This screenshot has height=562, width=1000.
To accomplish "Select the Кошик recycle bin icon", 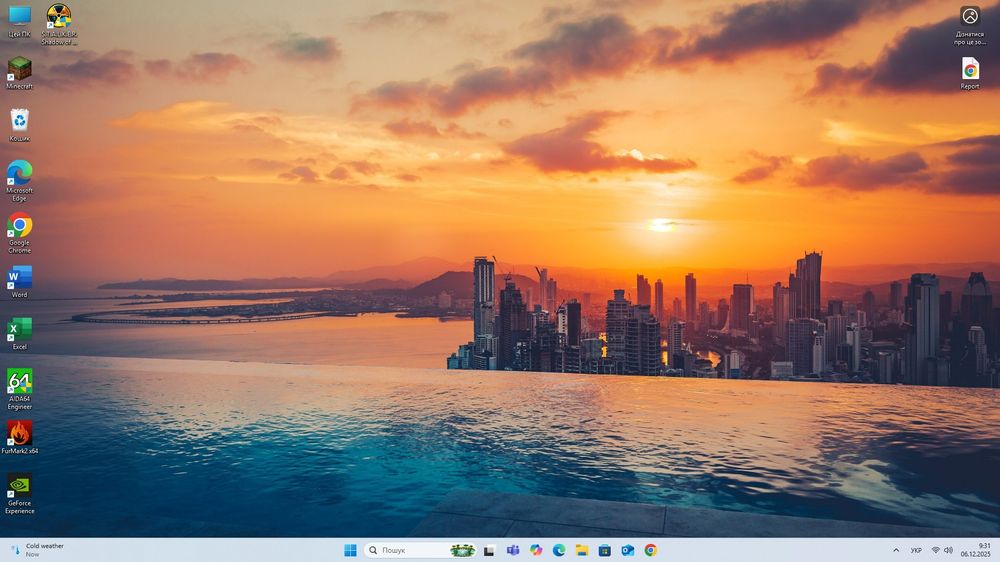I will pos(19,125).
